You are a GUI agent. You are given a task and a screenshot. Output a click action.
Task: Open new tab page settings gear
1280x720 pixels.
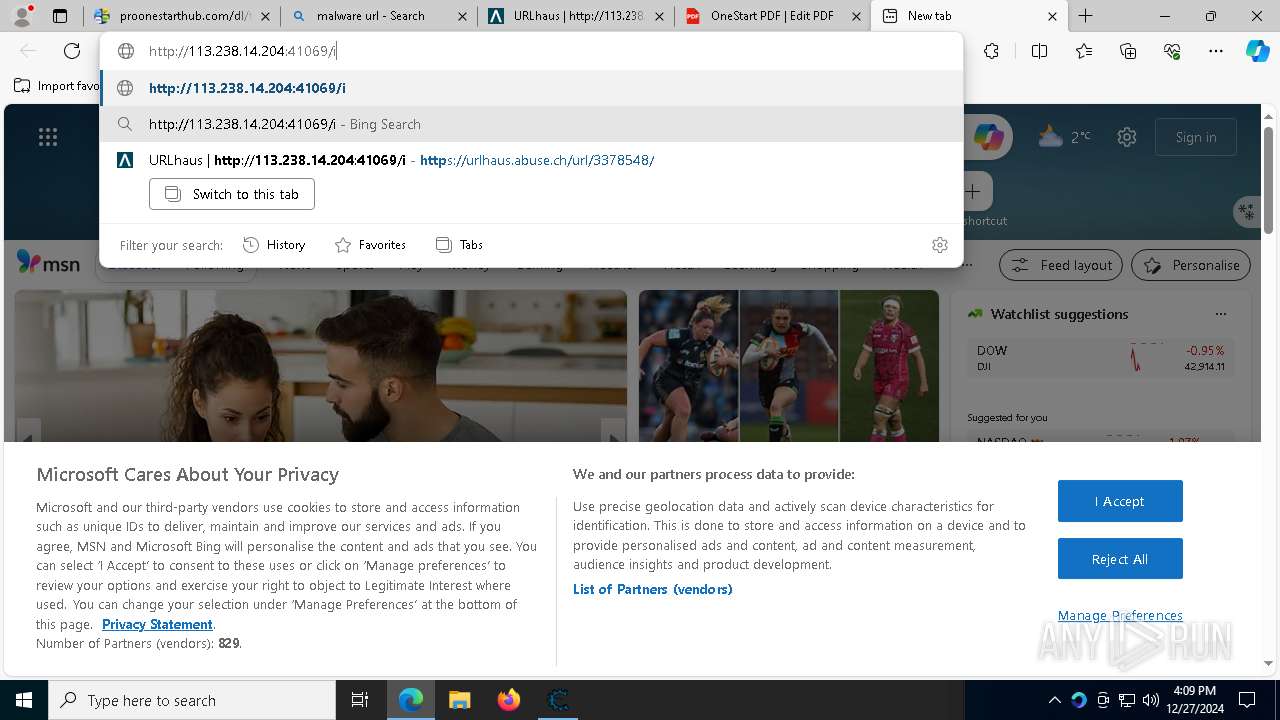click(1127, 137)
